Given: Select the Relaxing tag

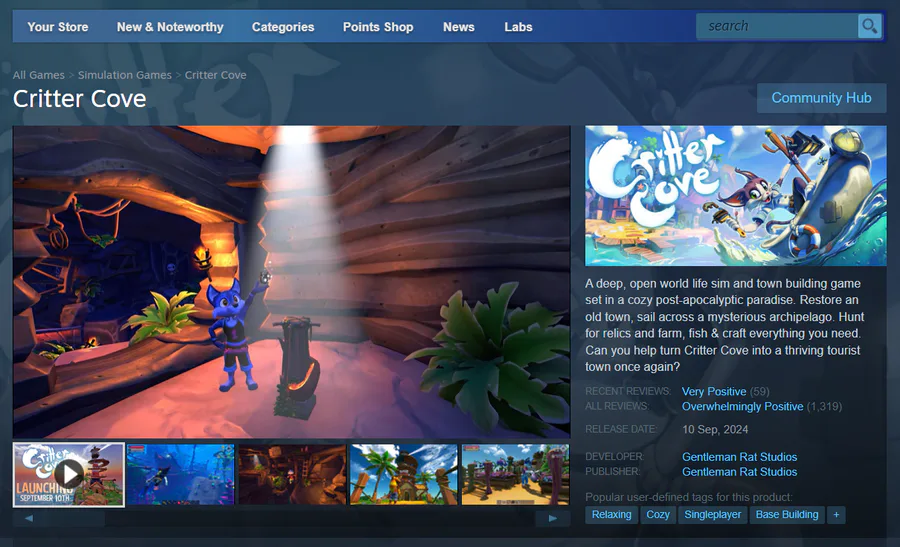Looking at the screenshot, I should point(611,515).
